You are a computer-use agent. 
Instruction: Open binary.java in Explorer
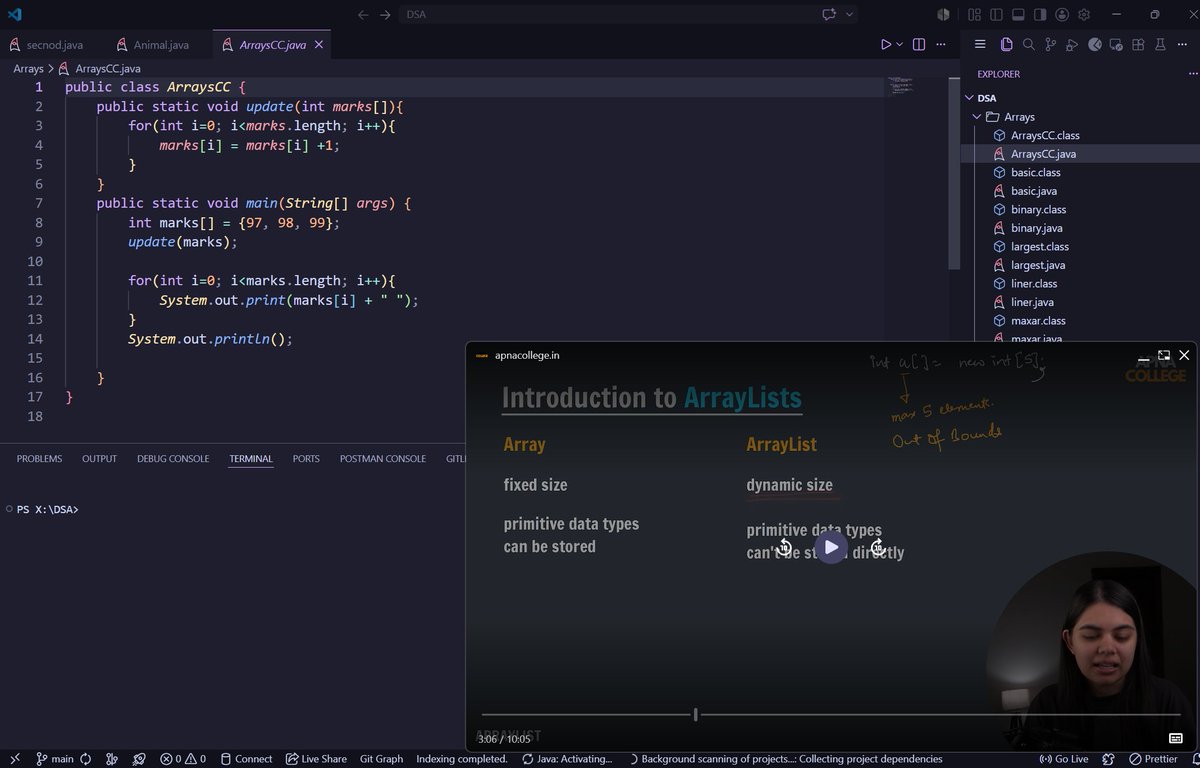[x=1036, y=228]
